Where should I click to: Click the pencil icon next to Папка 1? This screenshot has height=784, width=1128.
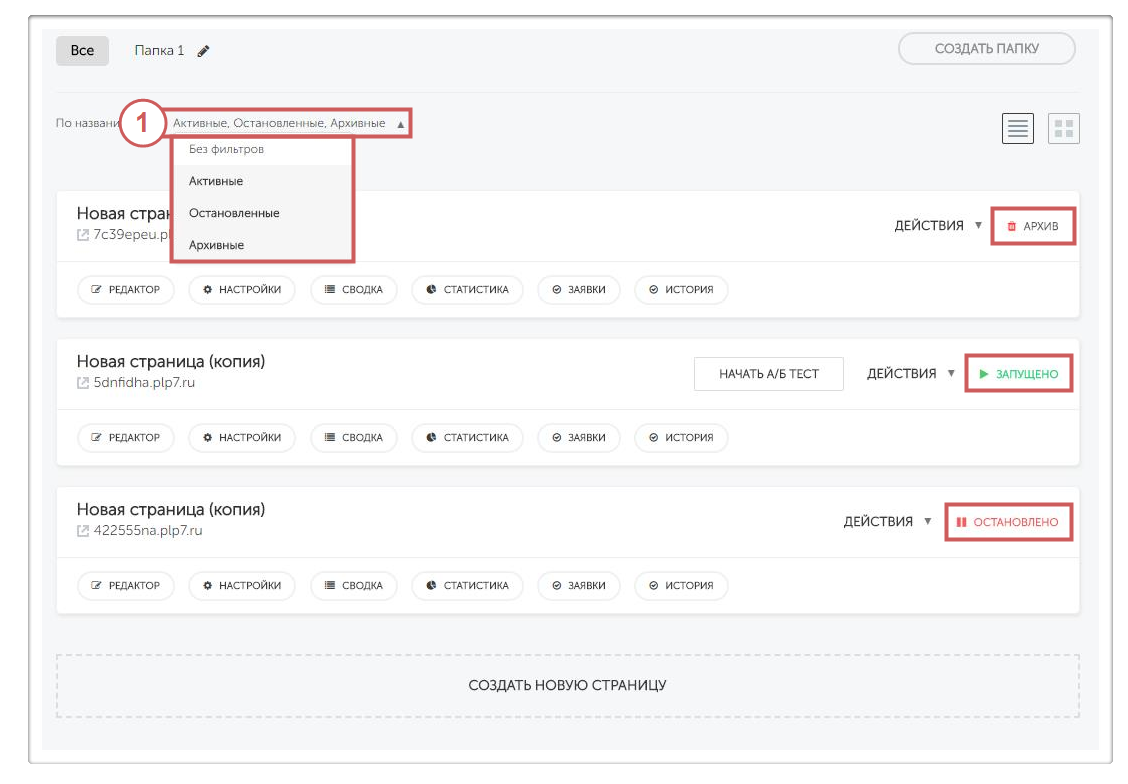pos(204,51)
